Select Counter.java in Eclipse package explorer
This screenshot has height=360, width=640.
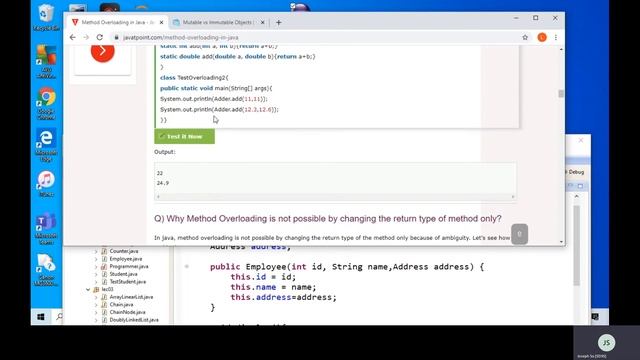tap(124, 251)
